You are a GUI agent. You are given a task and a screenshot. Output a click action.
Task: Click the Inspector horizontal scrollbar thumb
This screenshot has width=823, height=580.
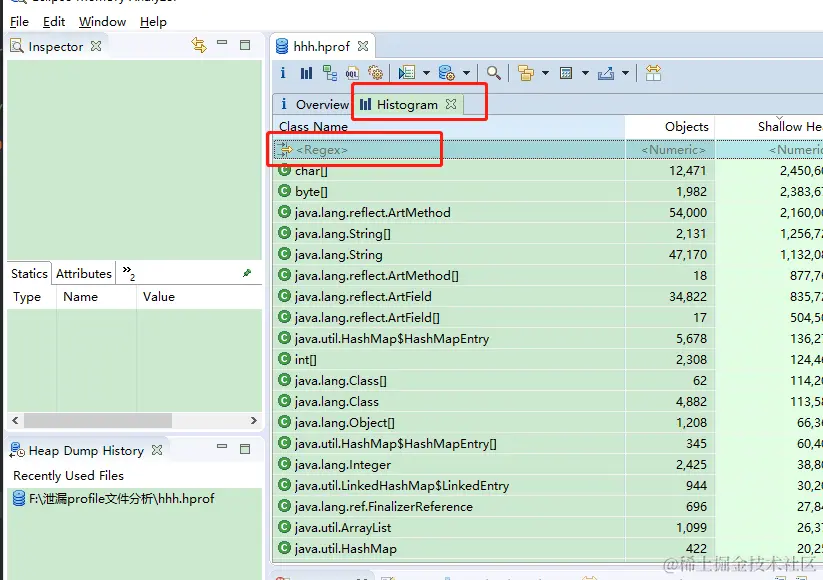(x=98, y=420)
